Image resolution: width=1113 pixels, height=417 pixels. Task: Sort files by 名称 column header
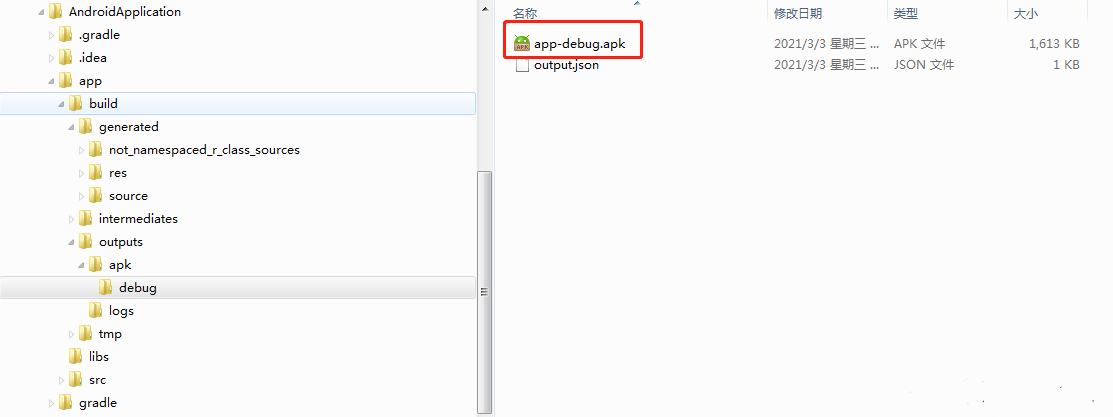click(x=526, y=14)
